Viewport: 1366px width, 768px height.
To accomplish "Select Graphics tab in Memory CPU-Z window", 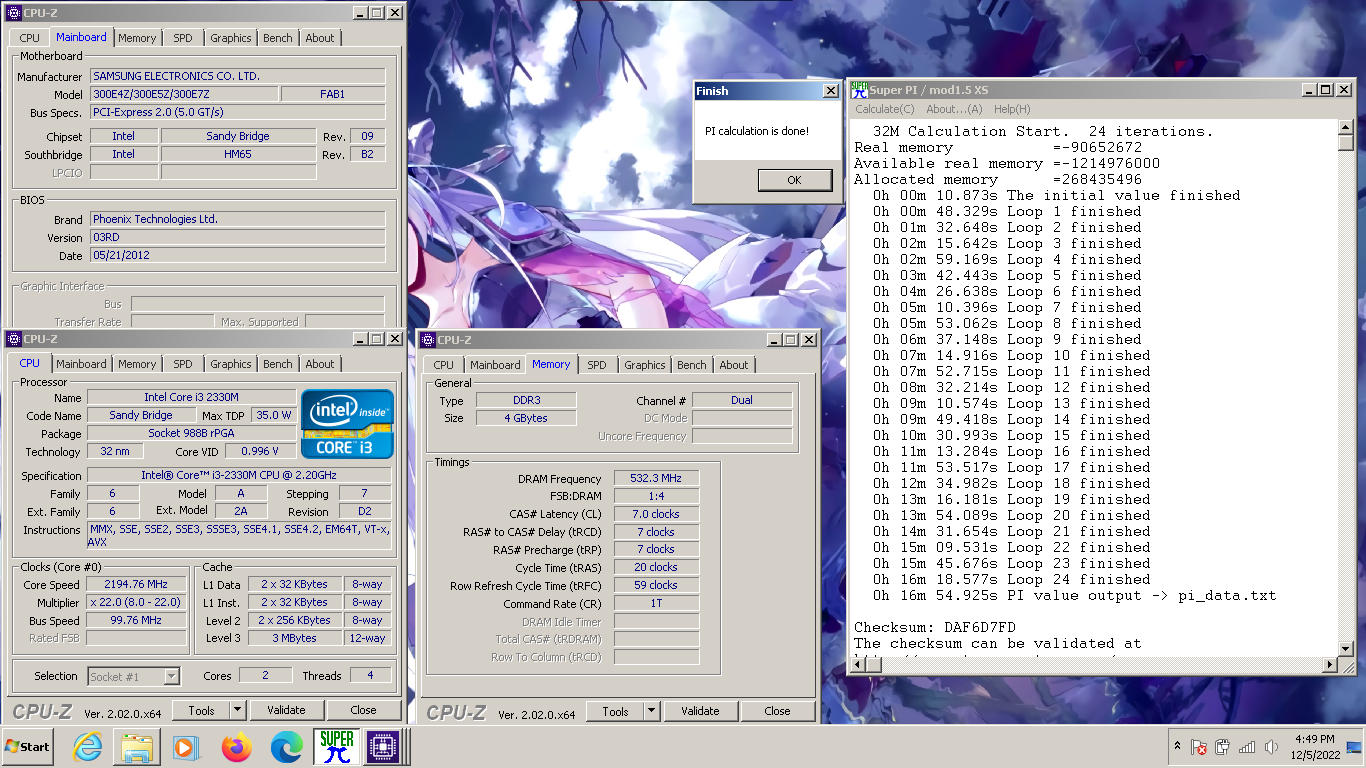I will point(645,365).
